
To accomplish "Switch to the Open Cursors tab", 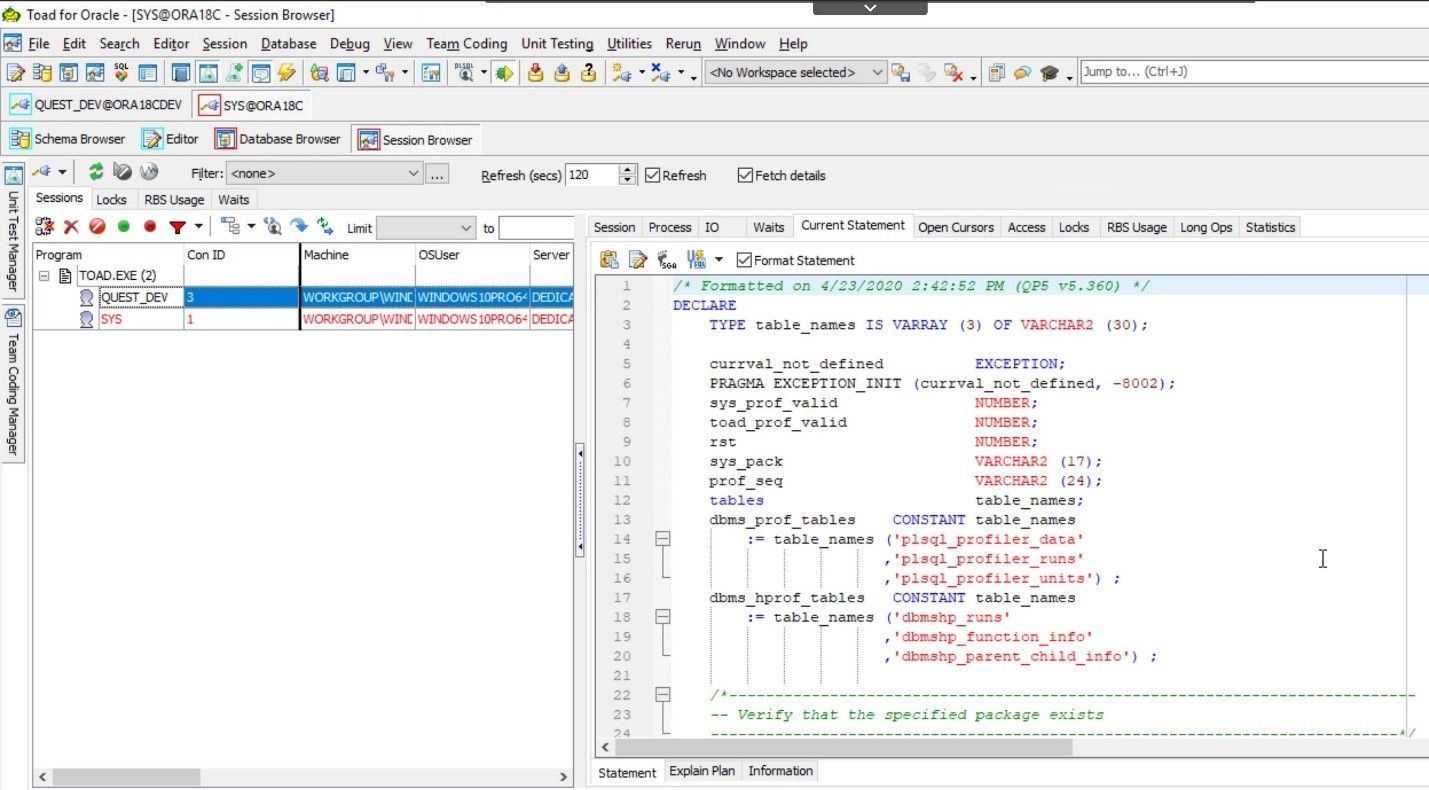I will click(x=956, y=227).
